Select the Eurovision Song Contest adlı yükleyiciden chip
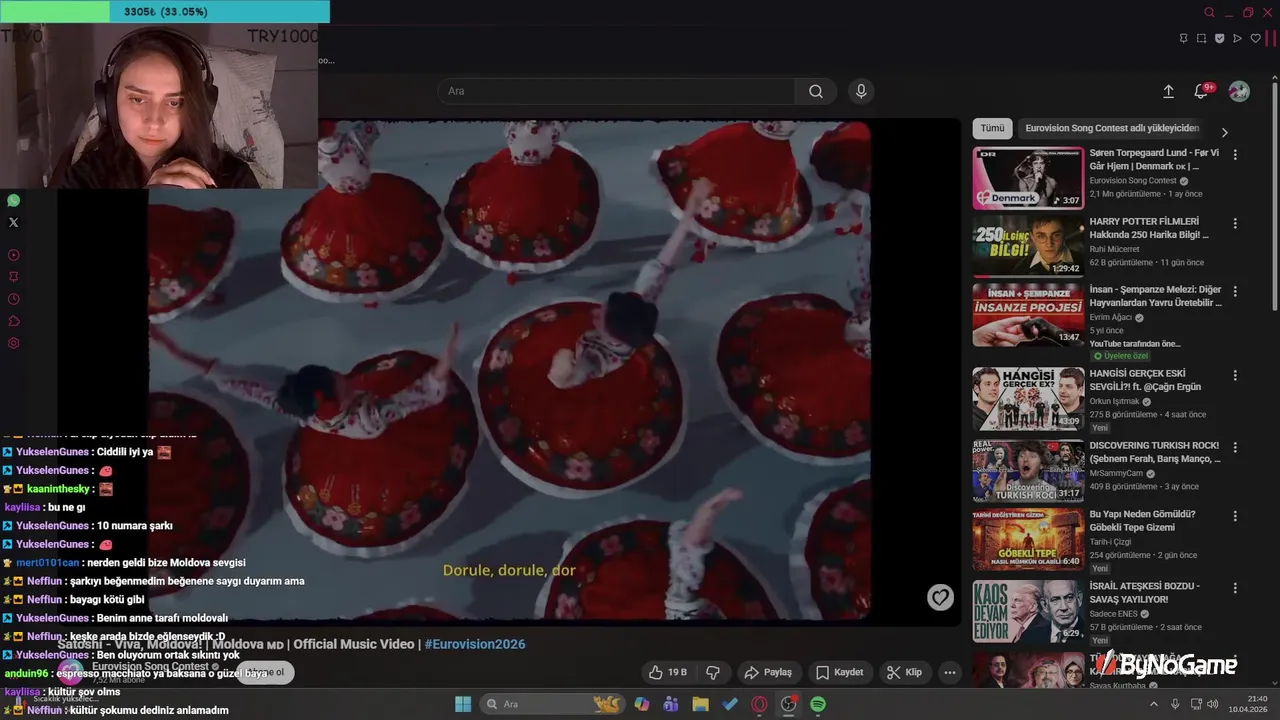Image resolution: width=1280 pixels, height=720 pixels. tap(1112, 128)
